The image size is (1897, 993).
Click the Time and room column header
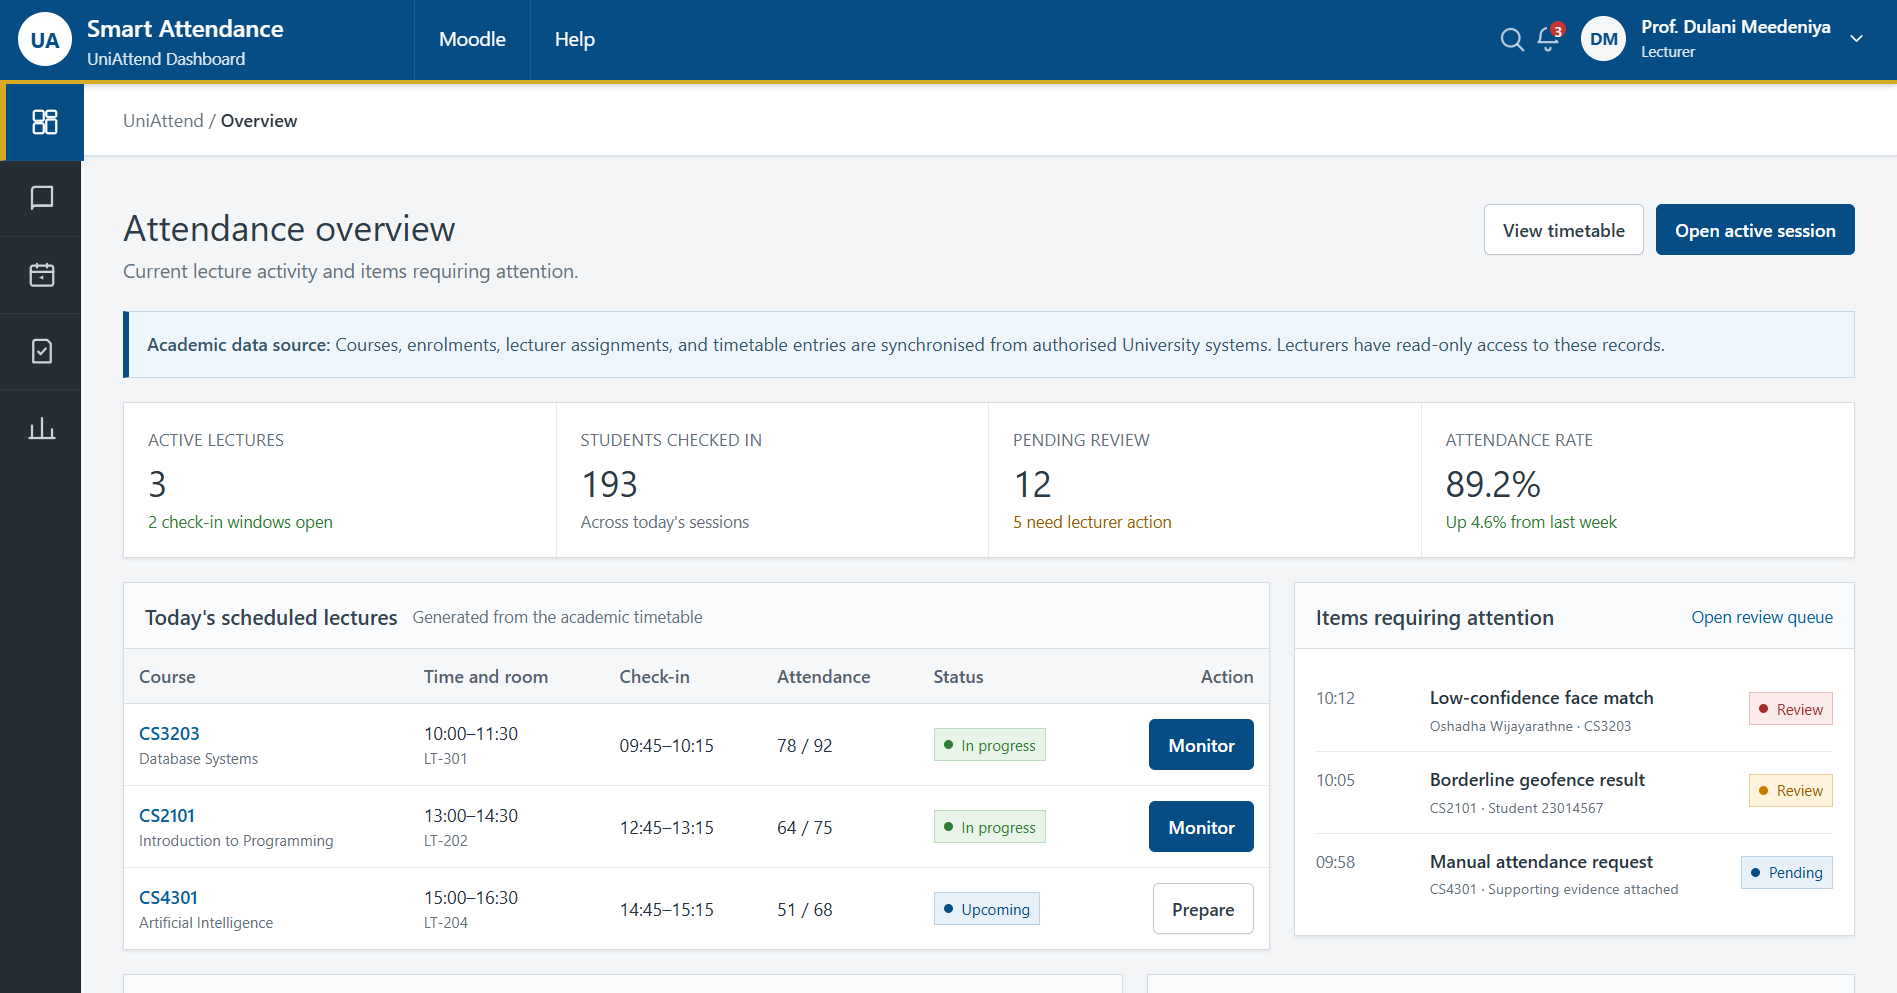coord(485,677)
